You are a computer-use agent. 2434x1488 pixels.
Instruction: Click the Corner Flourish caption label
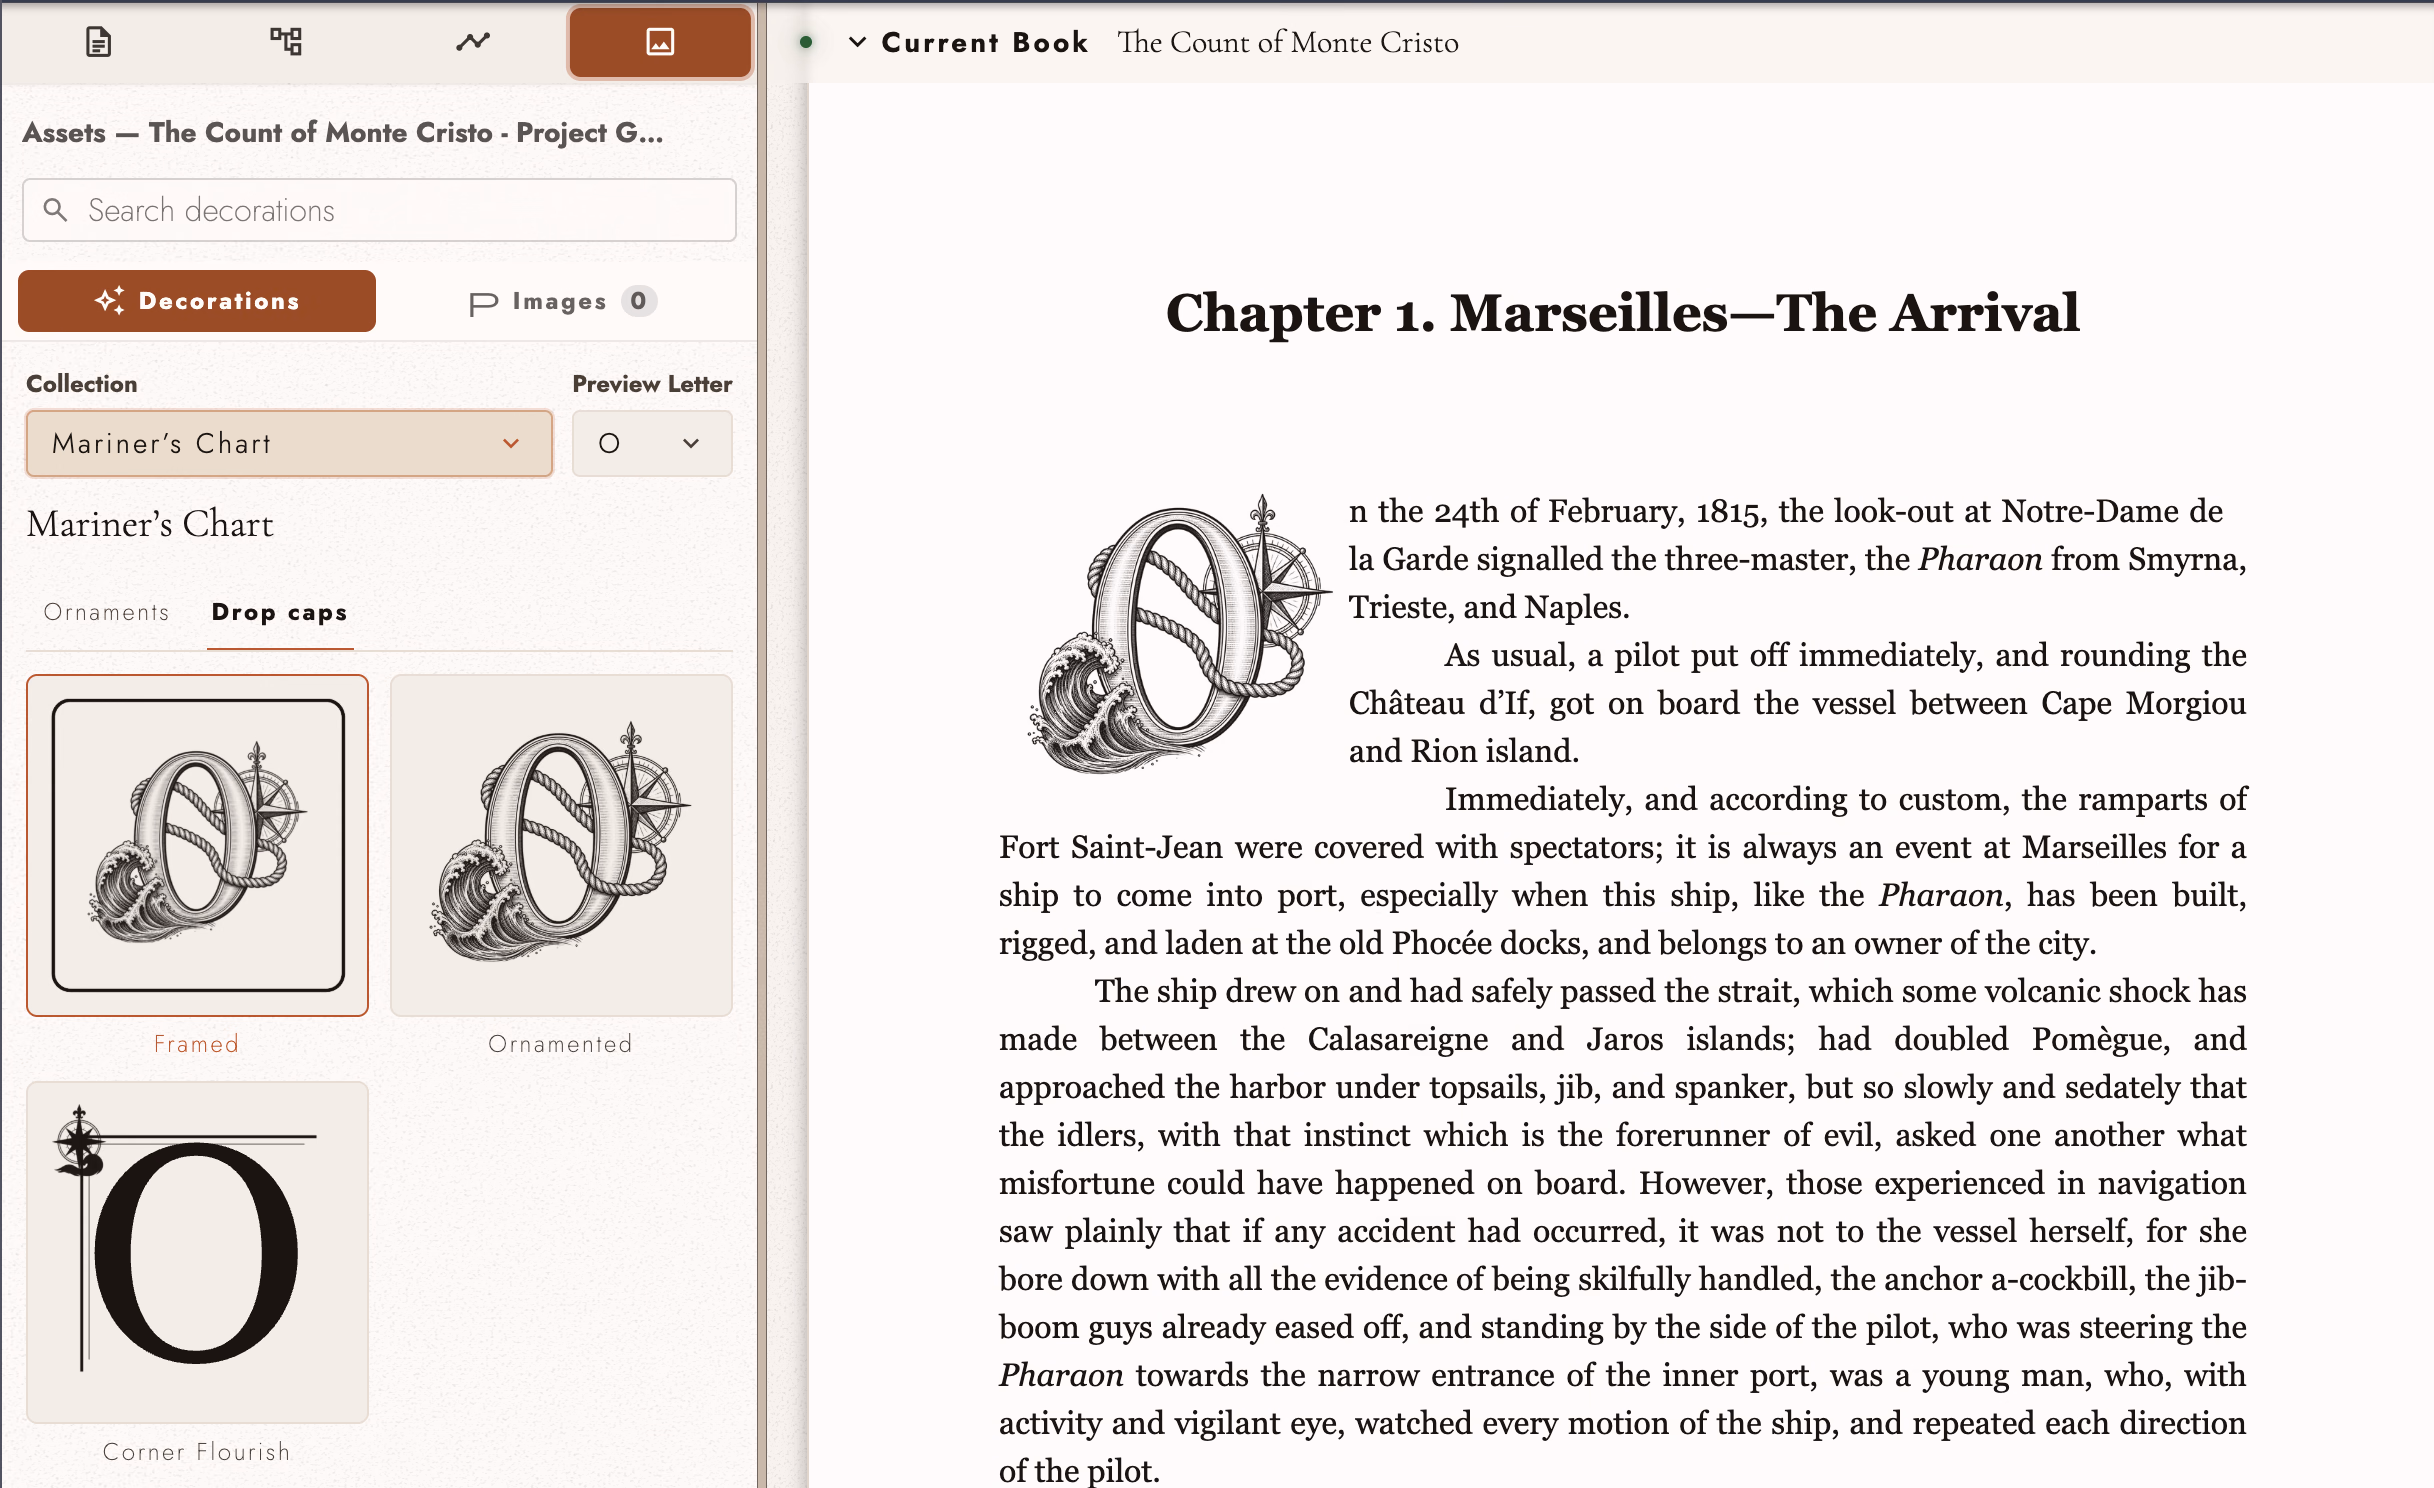point(197,1452)
